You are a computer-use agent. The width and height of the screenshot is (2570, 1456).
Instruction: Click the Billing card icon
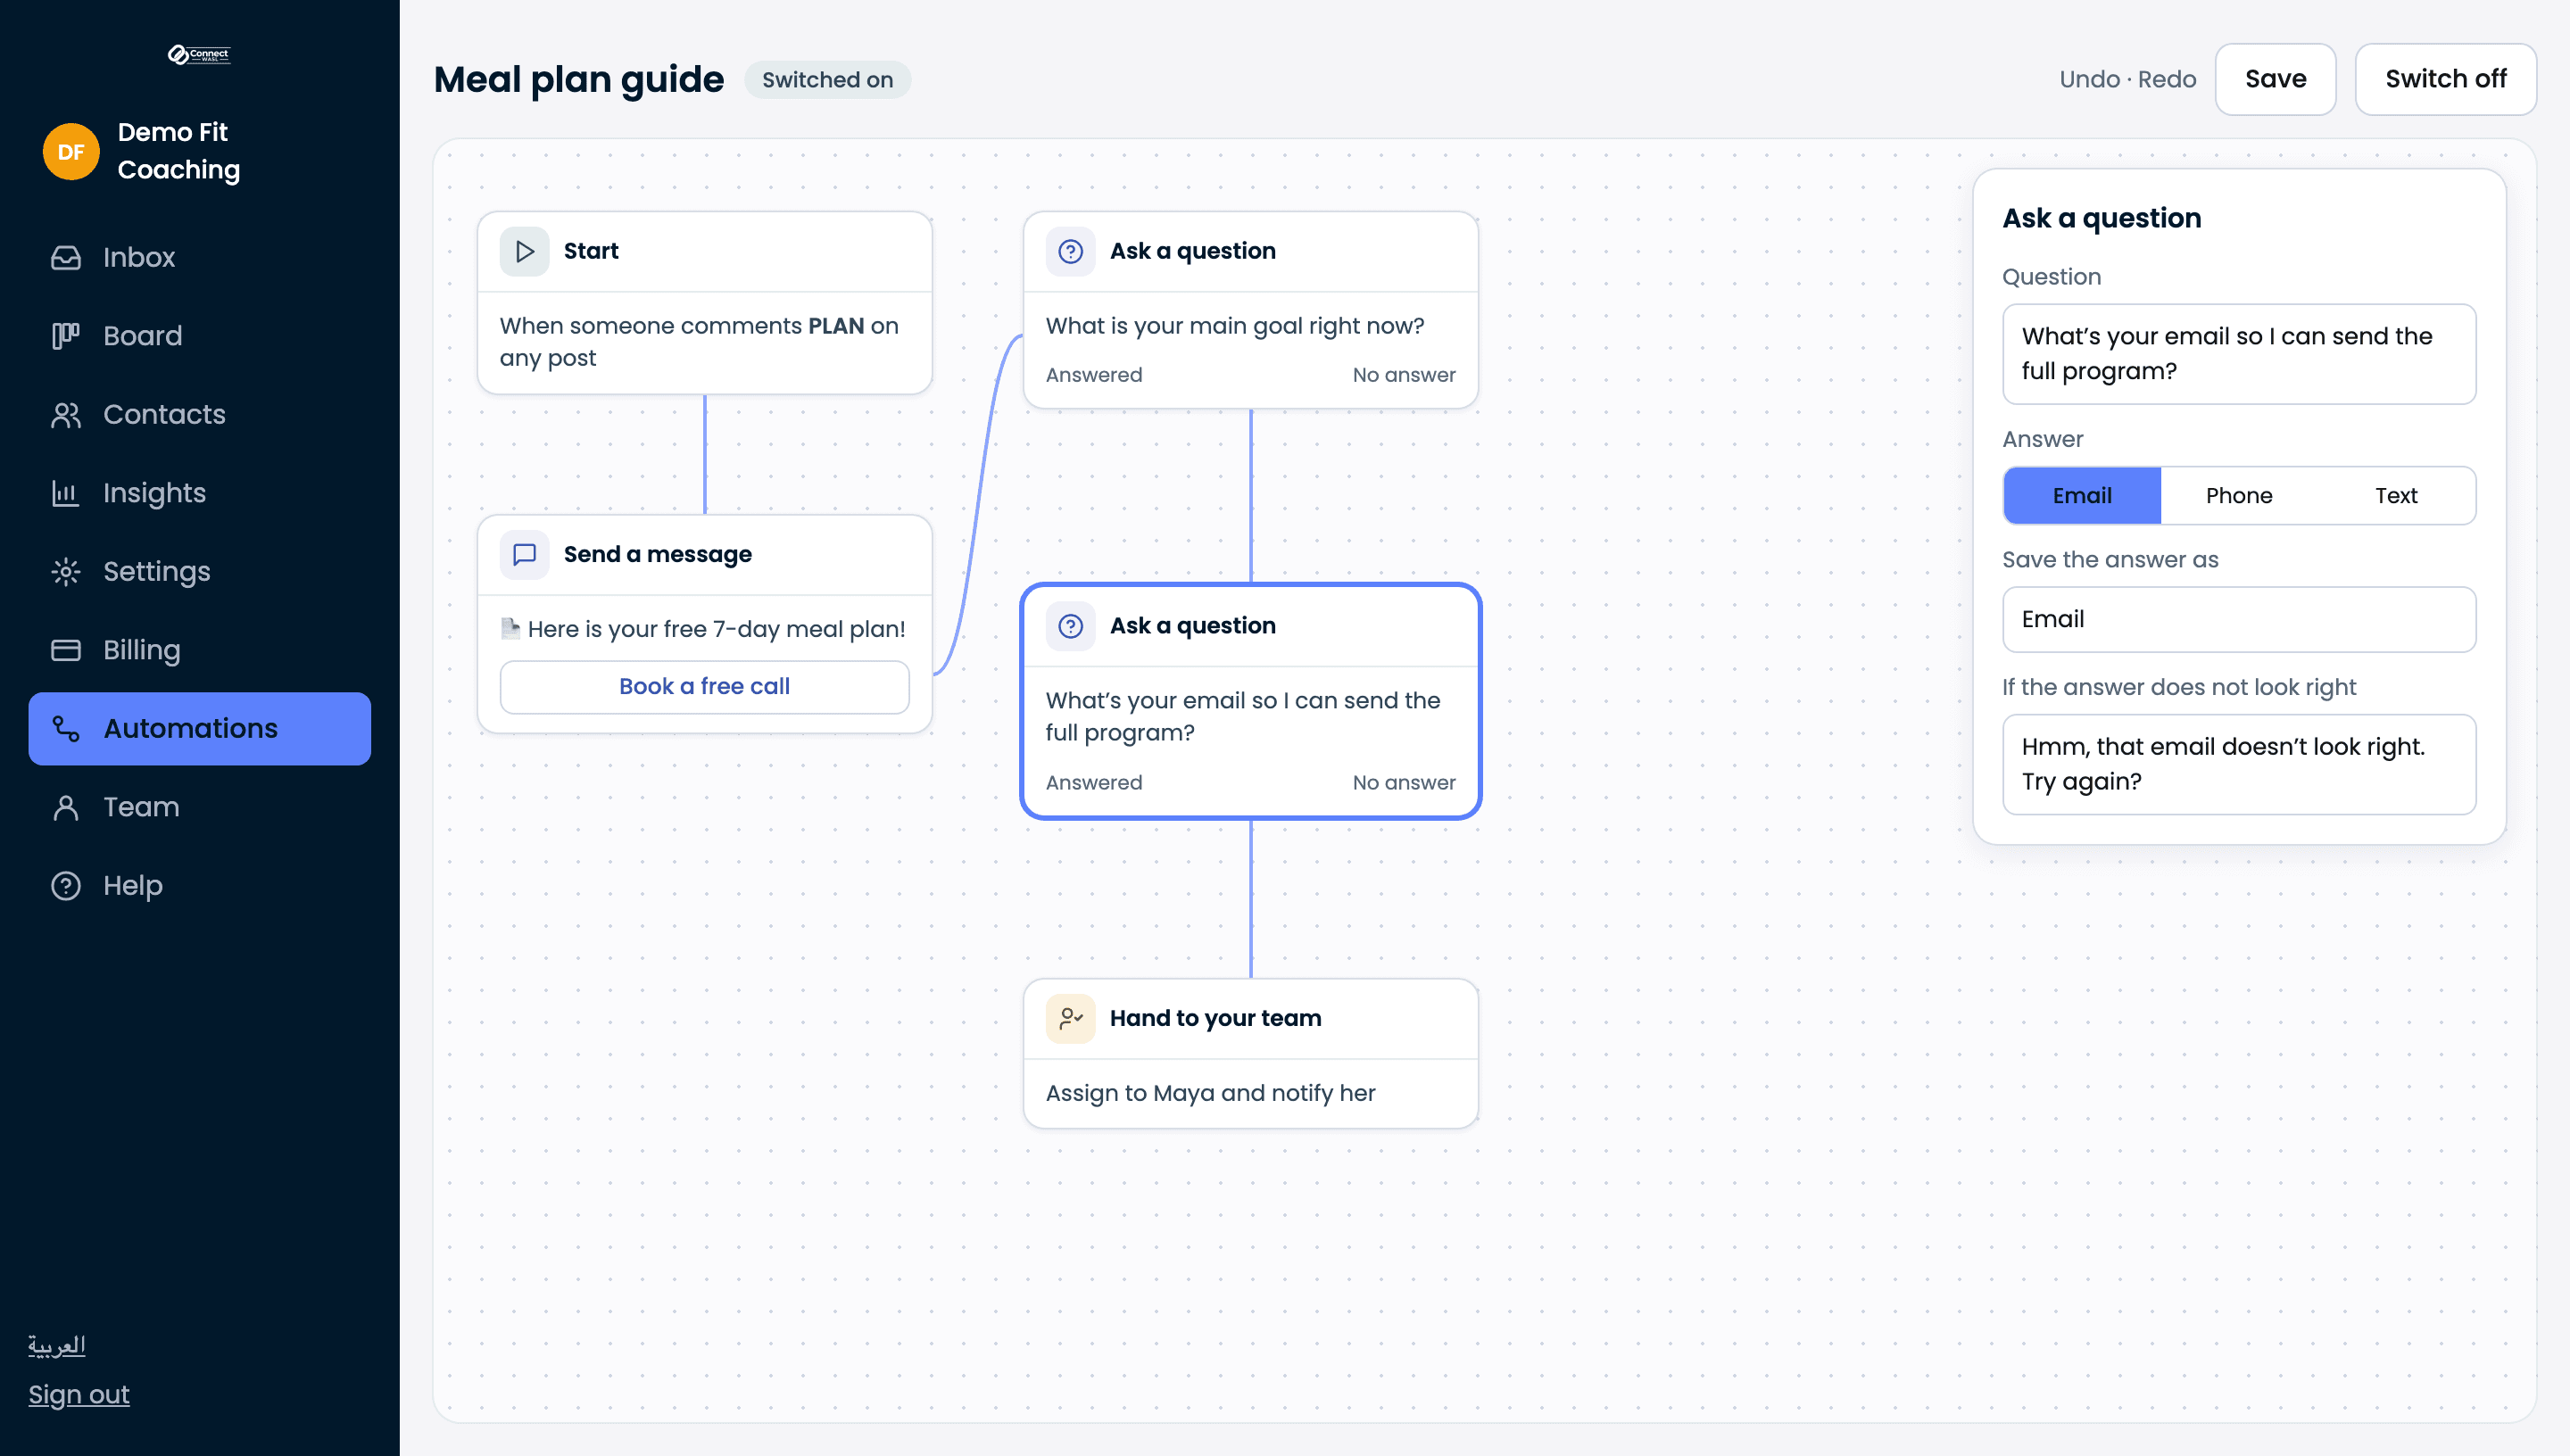[66, 650]
